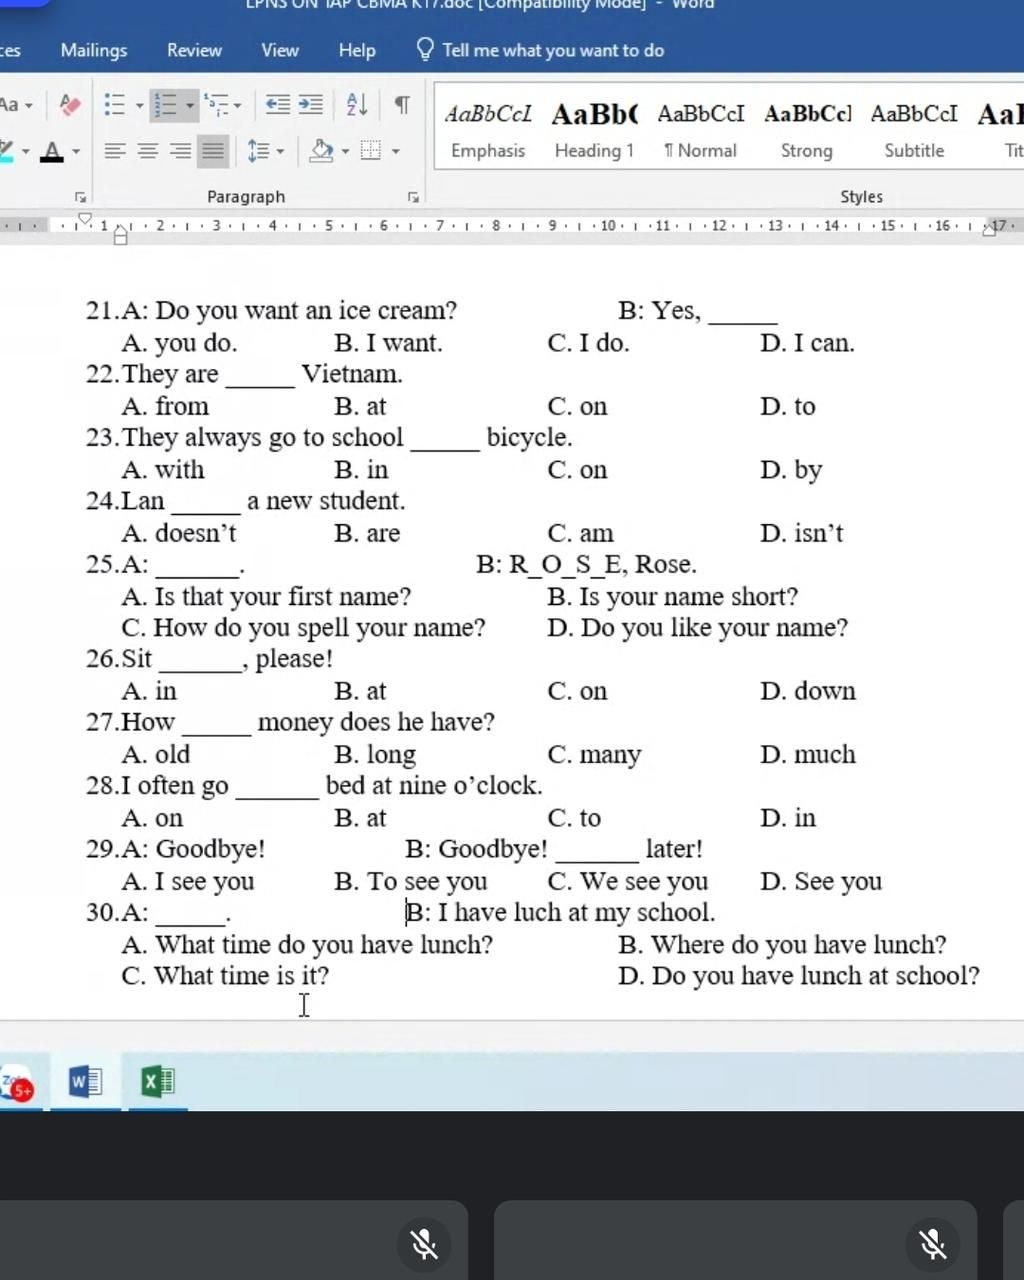
Task: Click answer 'D. by' in question 23
Action: [x=791, y=470]
